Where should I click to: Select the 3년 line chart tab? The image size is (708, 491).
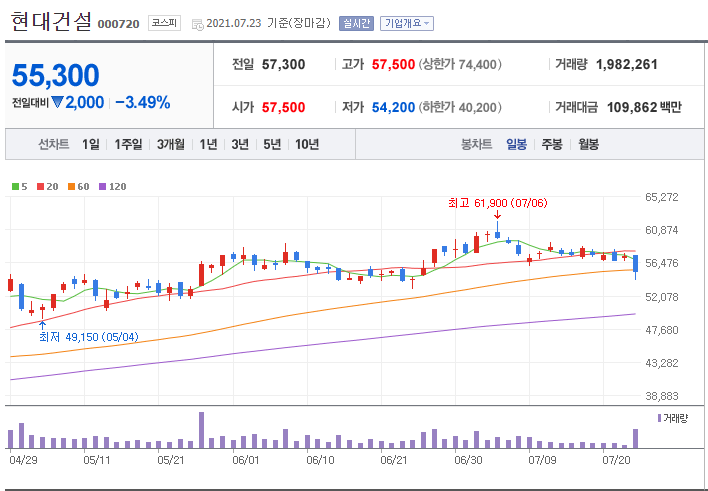(x=240, y=145)
